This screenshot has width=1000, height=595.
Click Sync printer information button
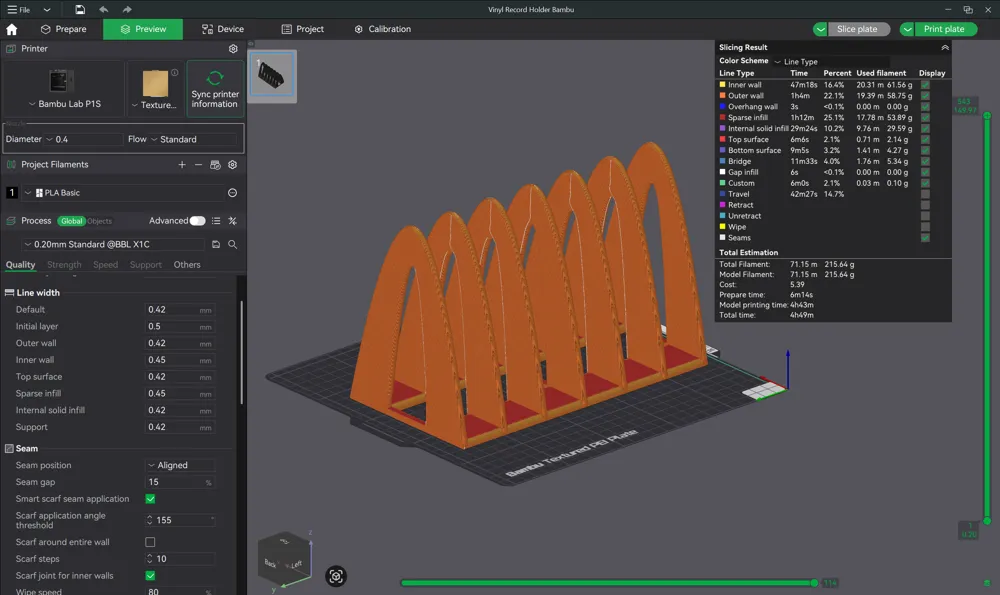coord(215,89)
